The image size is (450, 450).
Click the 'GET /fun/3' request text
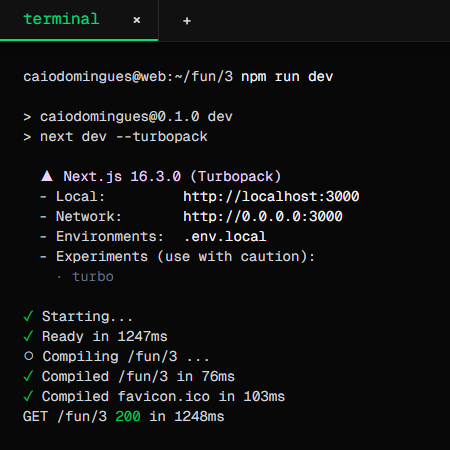tap(65, 417)
